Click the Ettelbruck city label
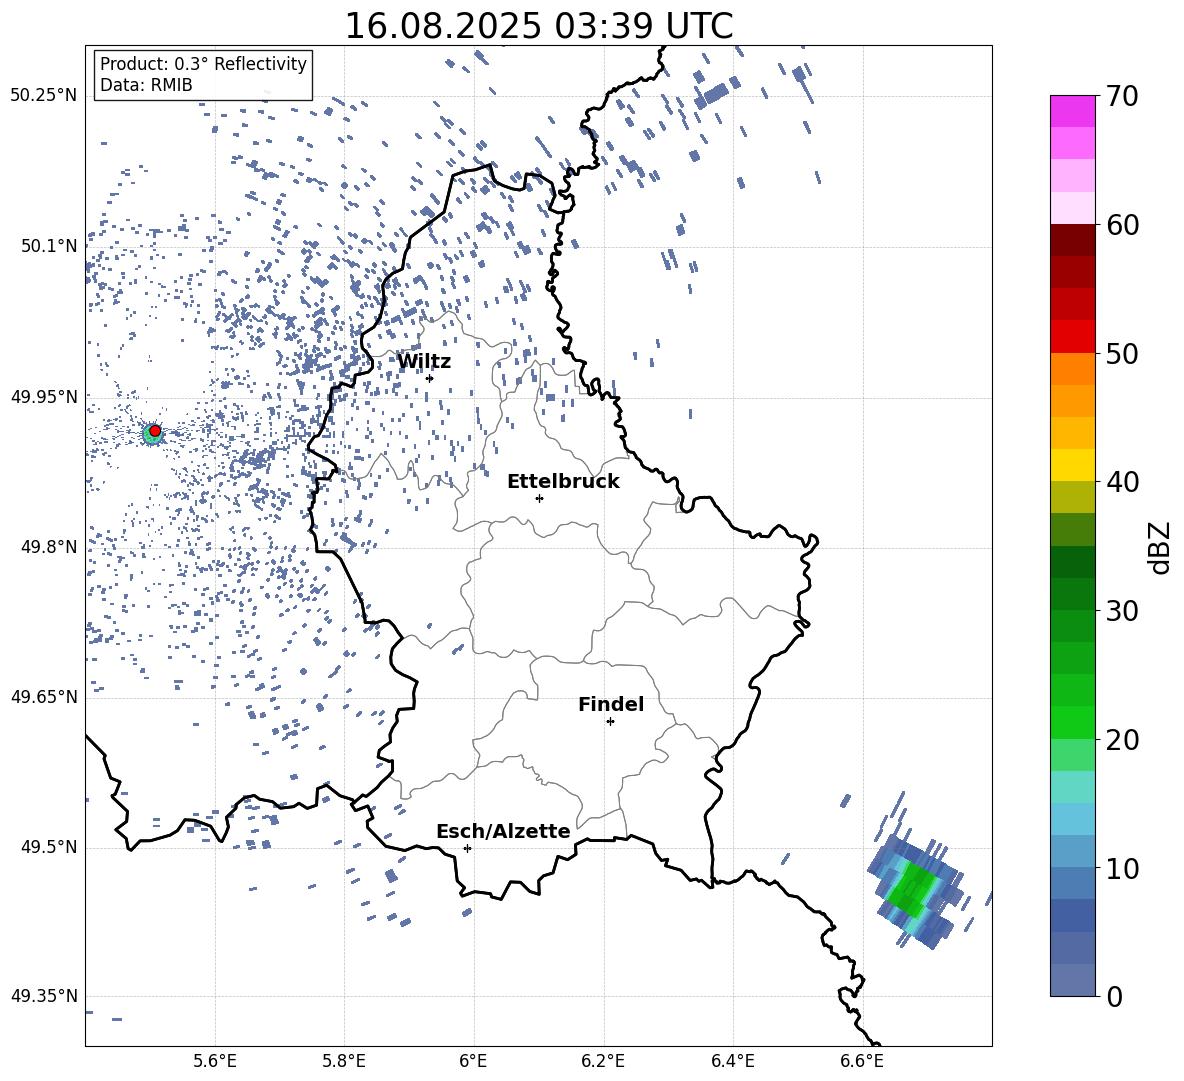Image resolution: width=1184 pixels, height=1081 pixels. click(563, 482)
